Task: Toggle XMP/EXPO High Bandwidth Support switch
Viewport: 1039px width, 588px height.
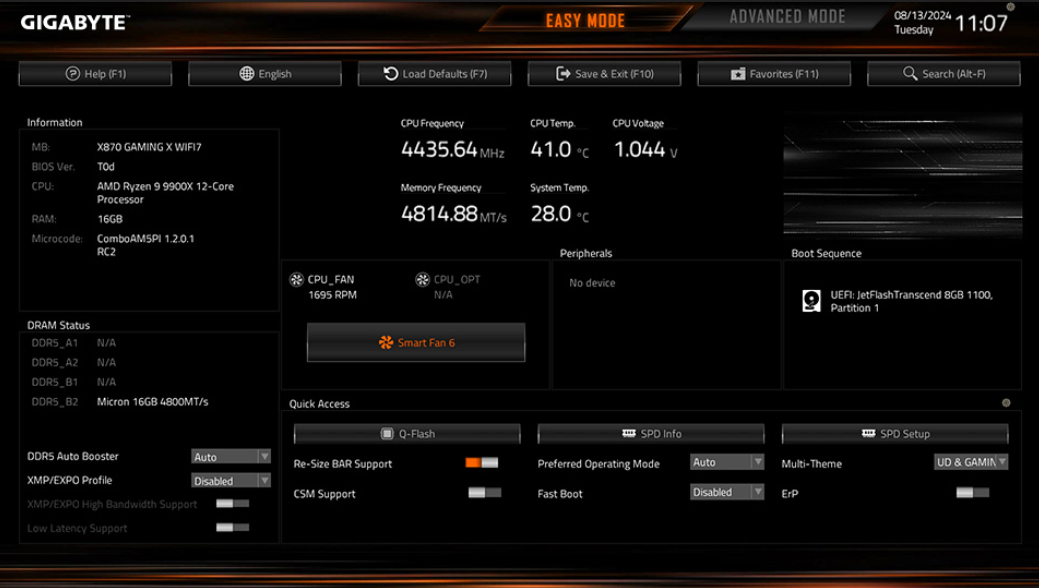Action: click(x=233, y=504)
